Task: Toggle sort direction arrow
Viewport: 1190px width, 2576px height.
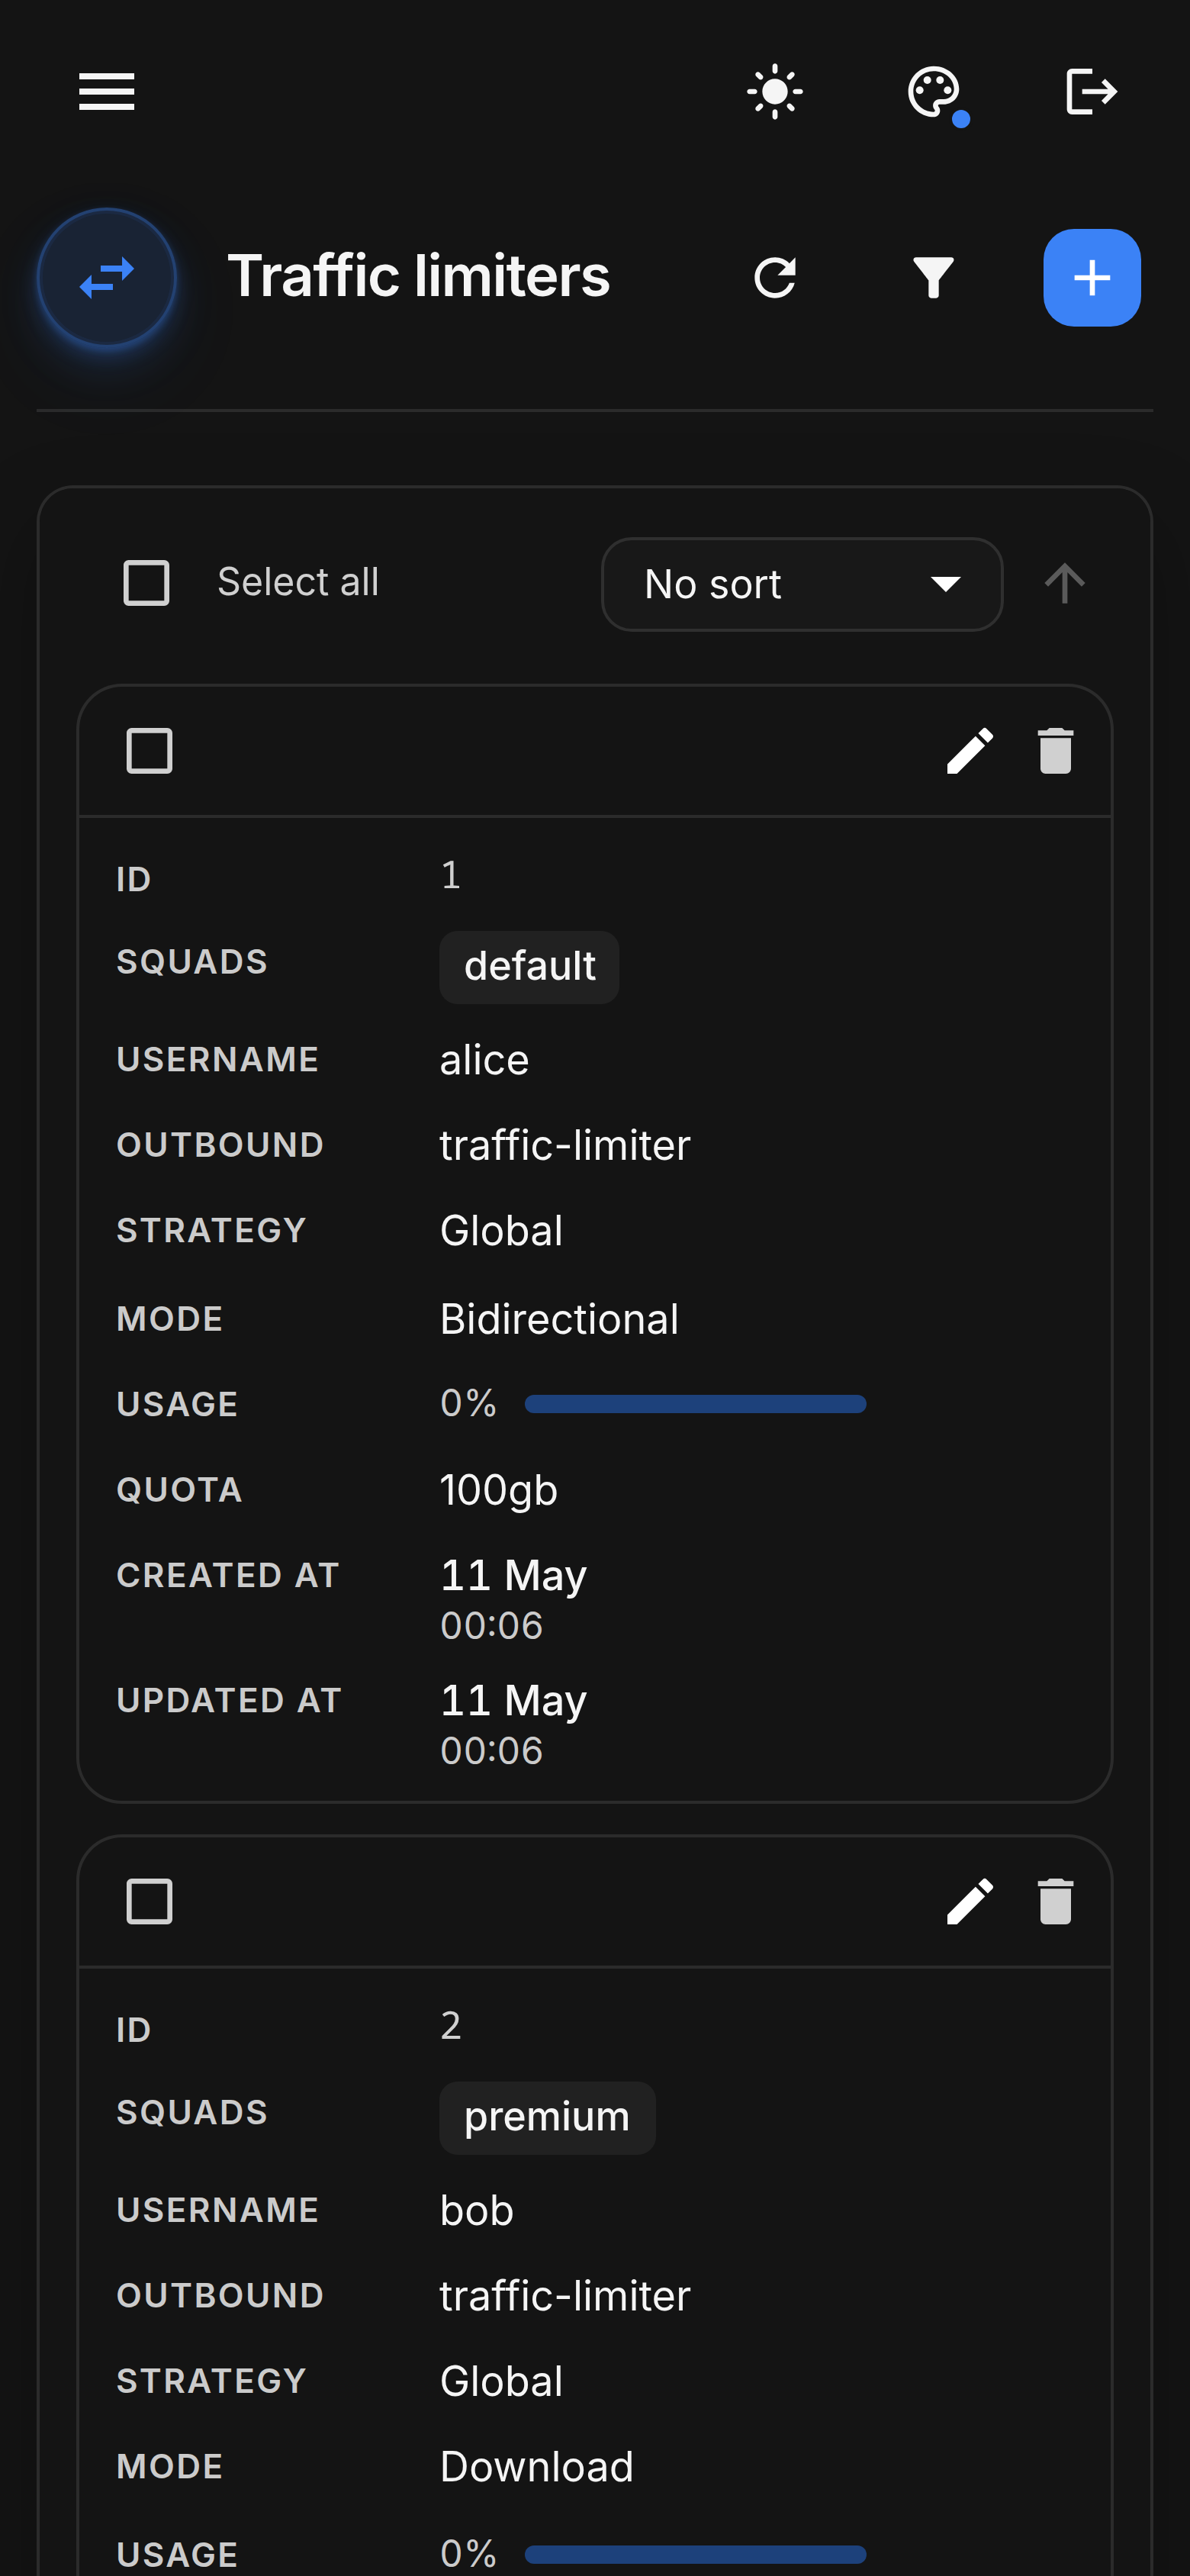Action: (x=1065, y=583)
